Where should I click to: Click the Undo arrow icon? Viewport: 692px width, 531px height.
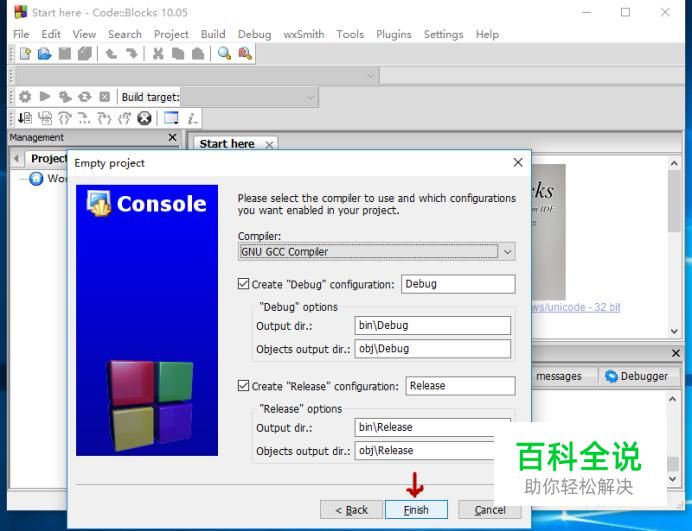[111, 54]
